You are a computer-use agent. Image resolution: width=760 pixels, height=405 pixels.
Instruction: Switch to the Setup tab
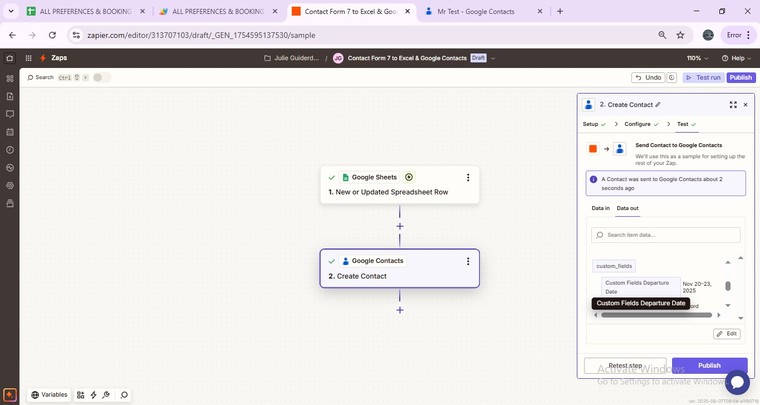point(594,124)
